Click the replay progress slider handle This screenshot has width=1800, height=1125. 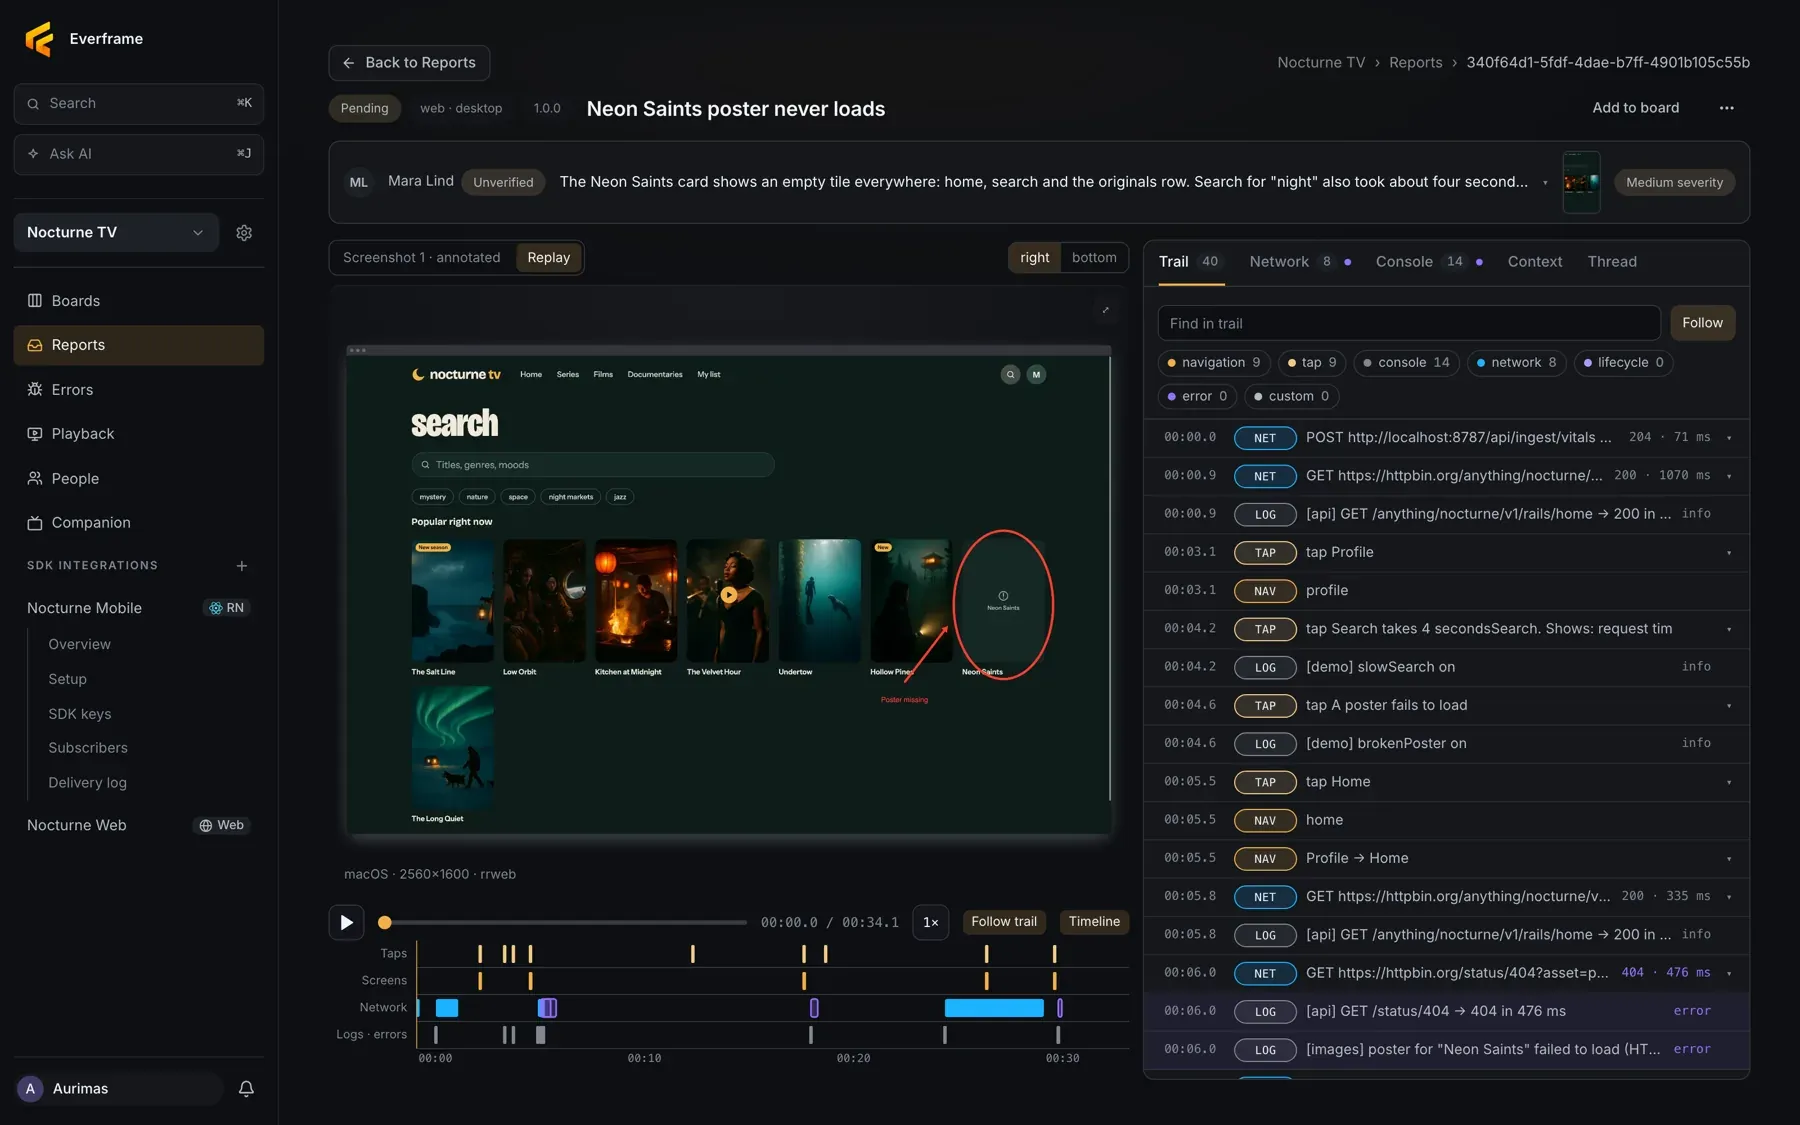point(385,923)
